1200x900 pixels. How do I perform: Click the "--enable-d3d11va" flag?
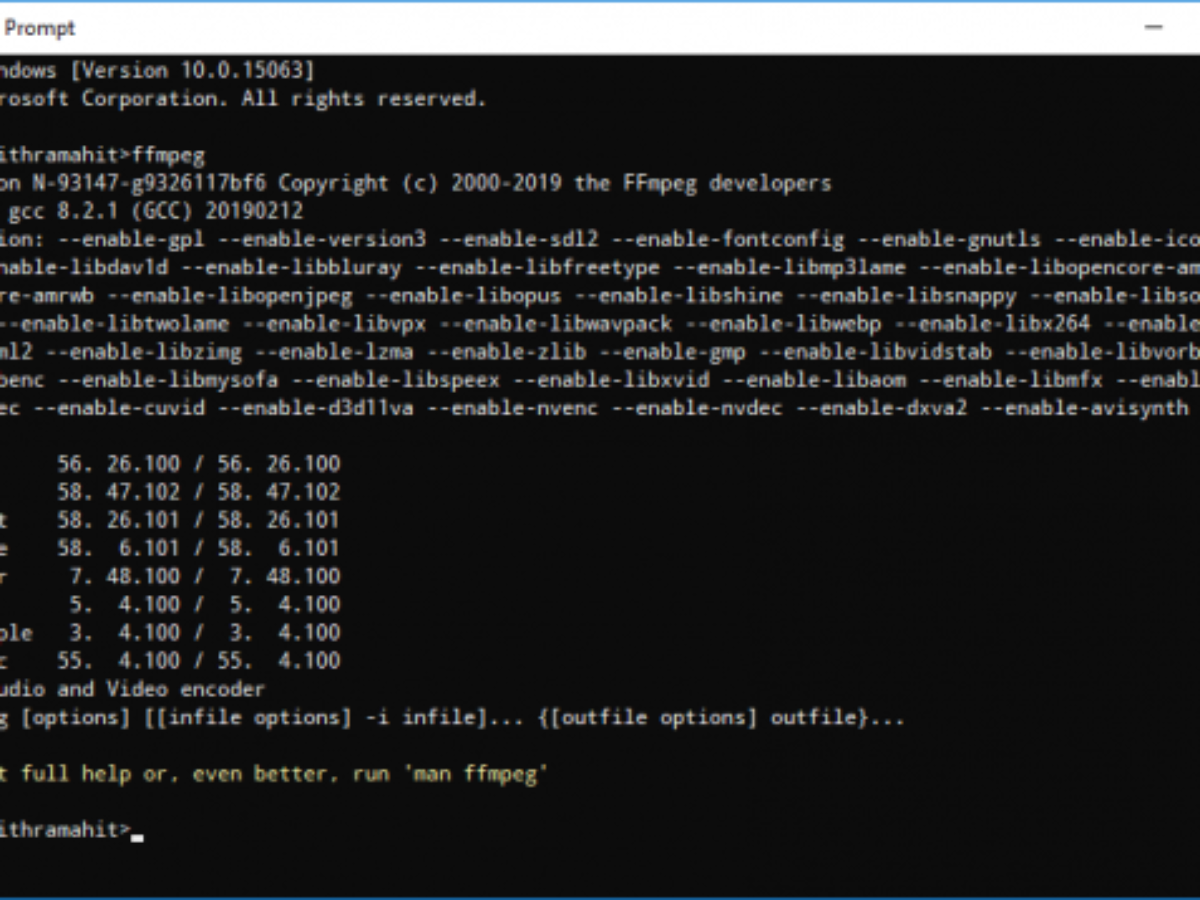click(315, 408)
